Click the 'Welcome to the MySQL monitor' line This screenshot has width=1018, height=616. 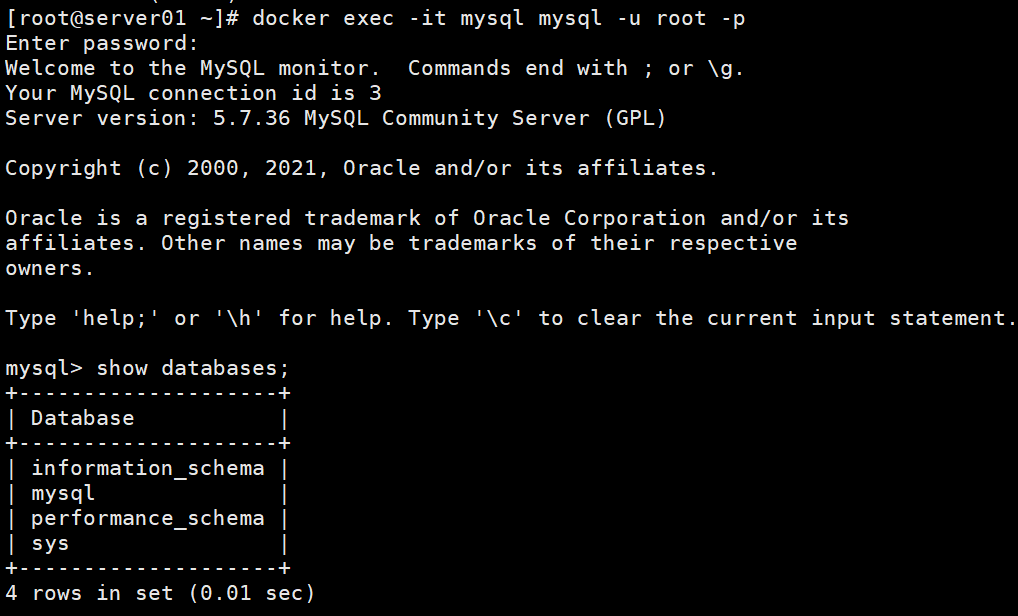[375, 68]
